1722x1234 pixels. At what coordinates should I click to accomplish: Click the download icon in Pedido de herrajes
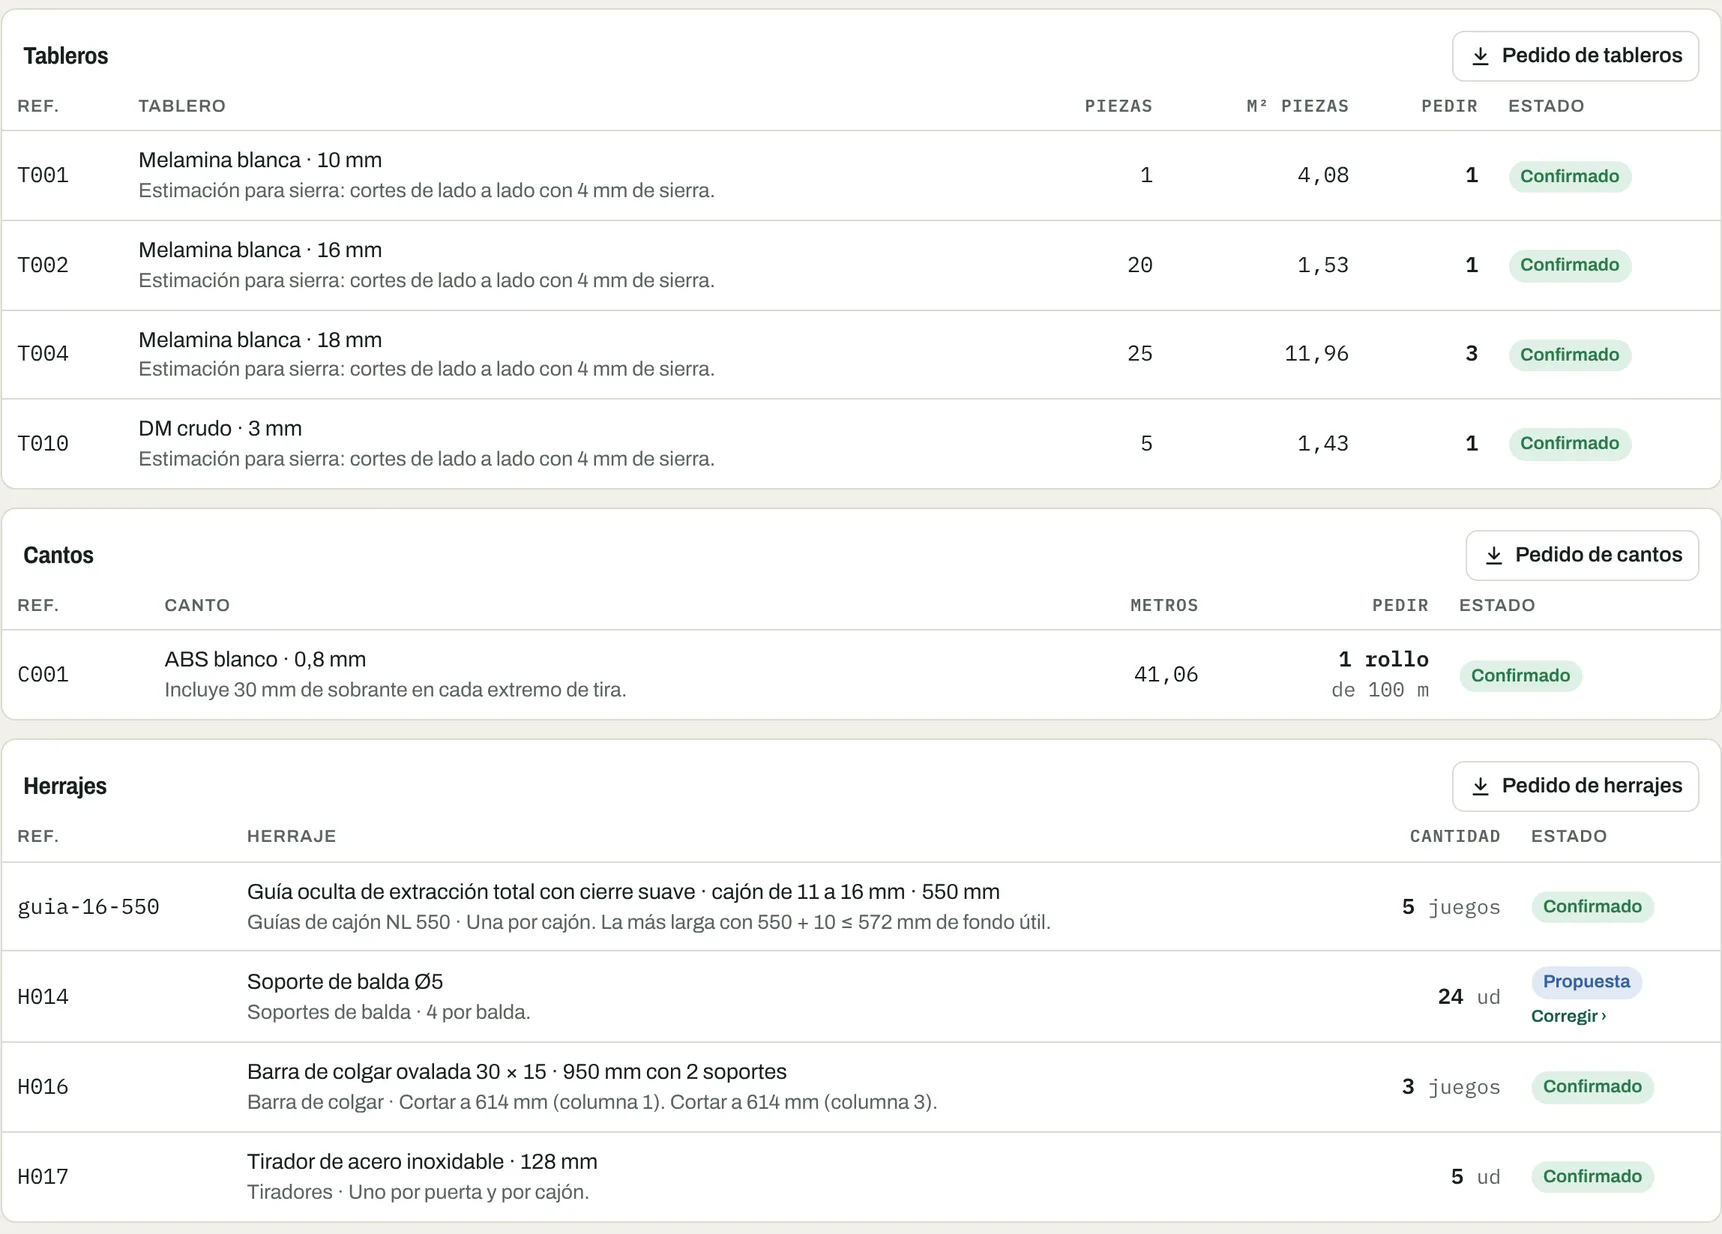pos(1480,786)
